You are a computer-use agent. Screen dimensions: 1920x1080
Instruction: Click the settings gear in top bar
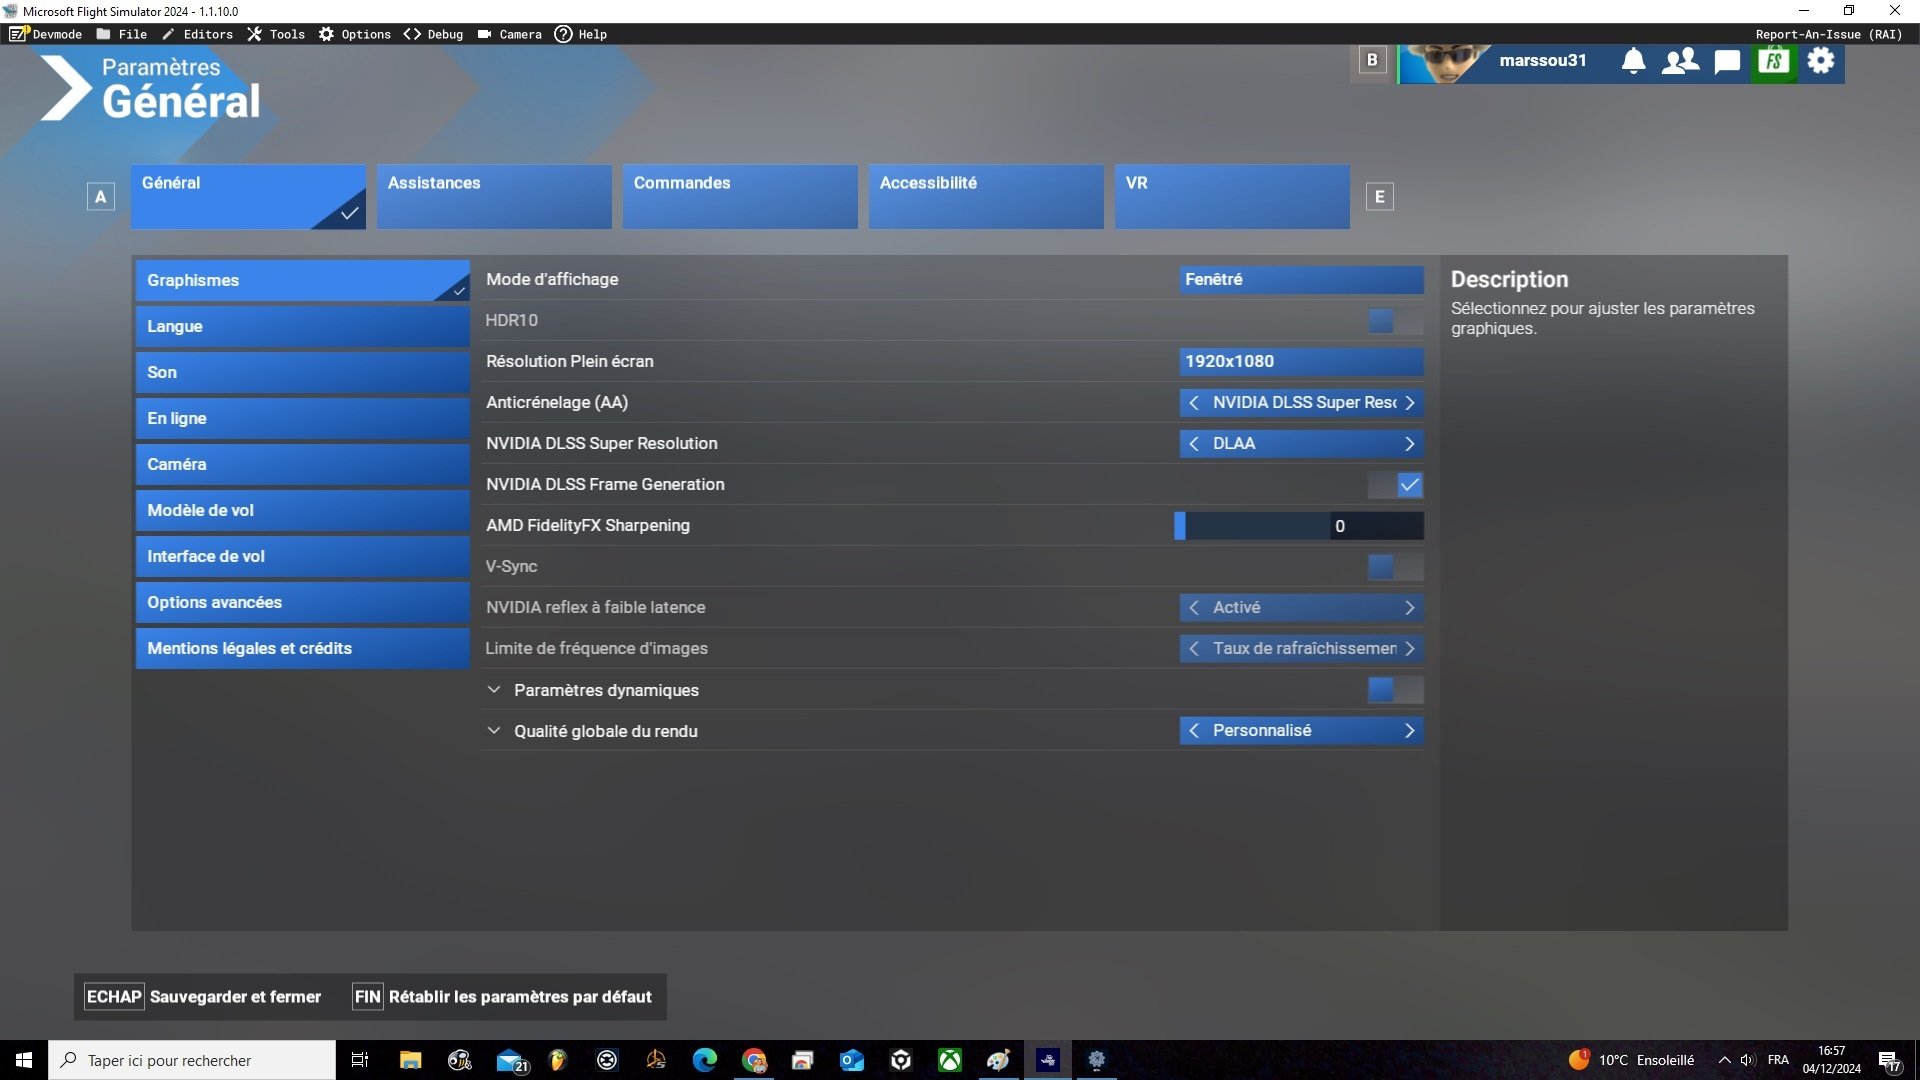(1821, 61)
